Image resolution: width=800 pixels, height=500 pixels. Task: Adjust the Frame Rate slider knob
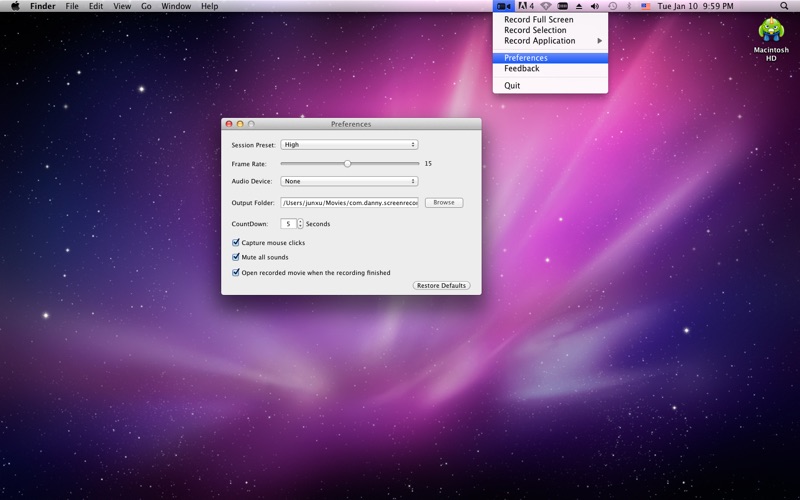(347, 163)
